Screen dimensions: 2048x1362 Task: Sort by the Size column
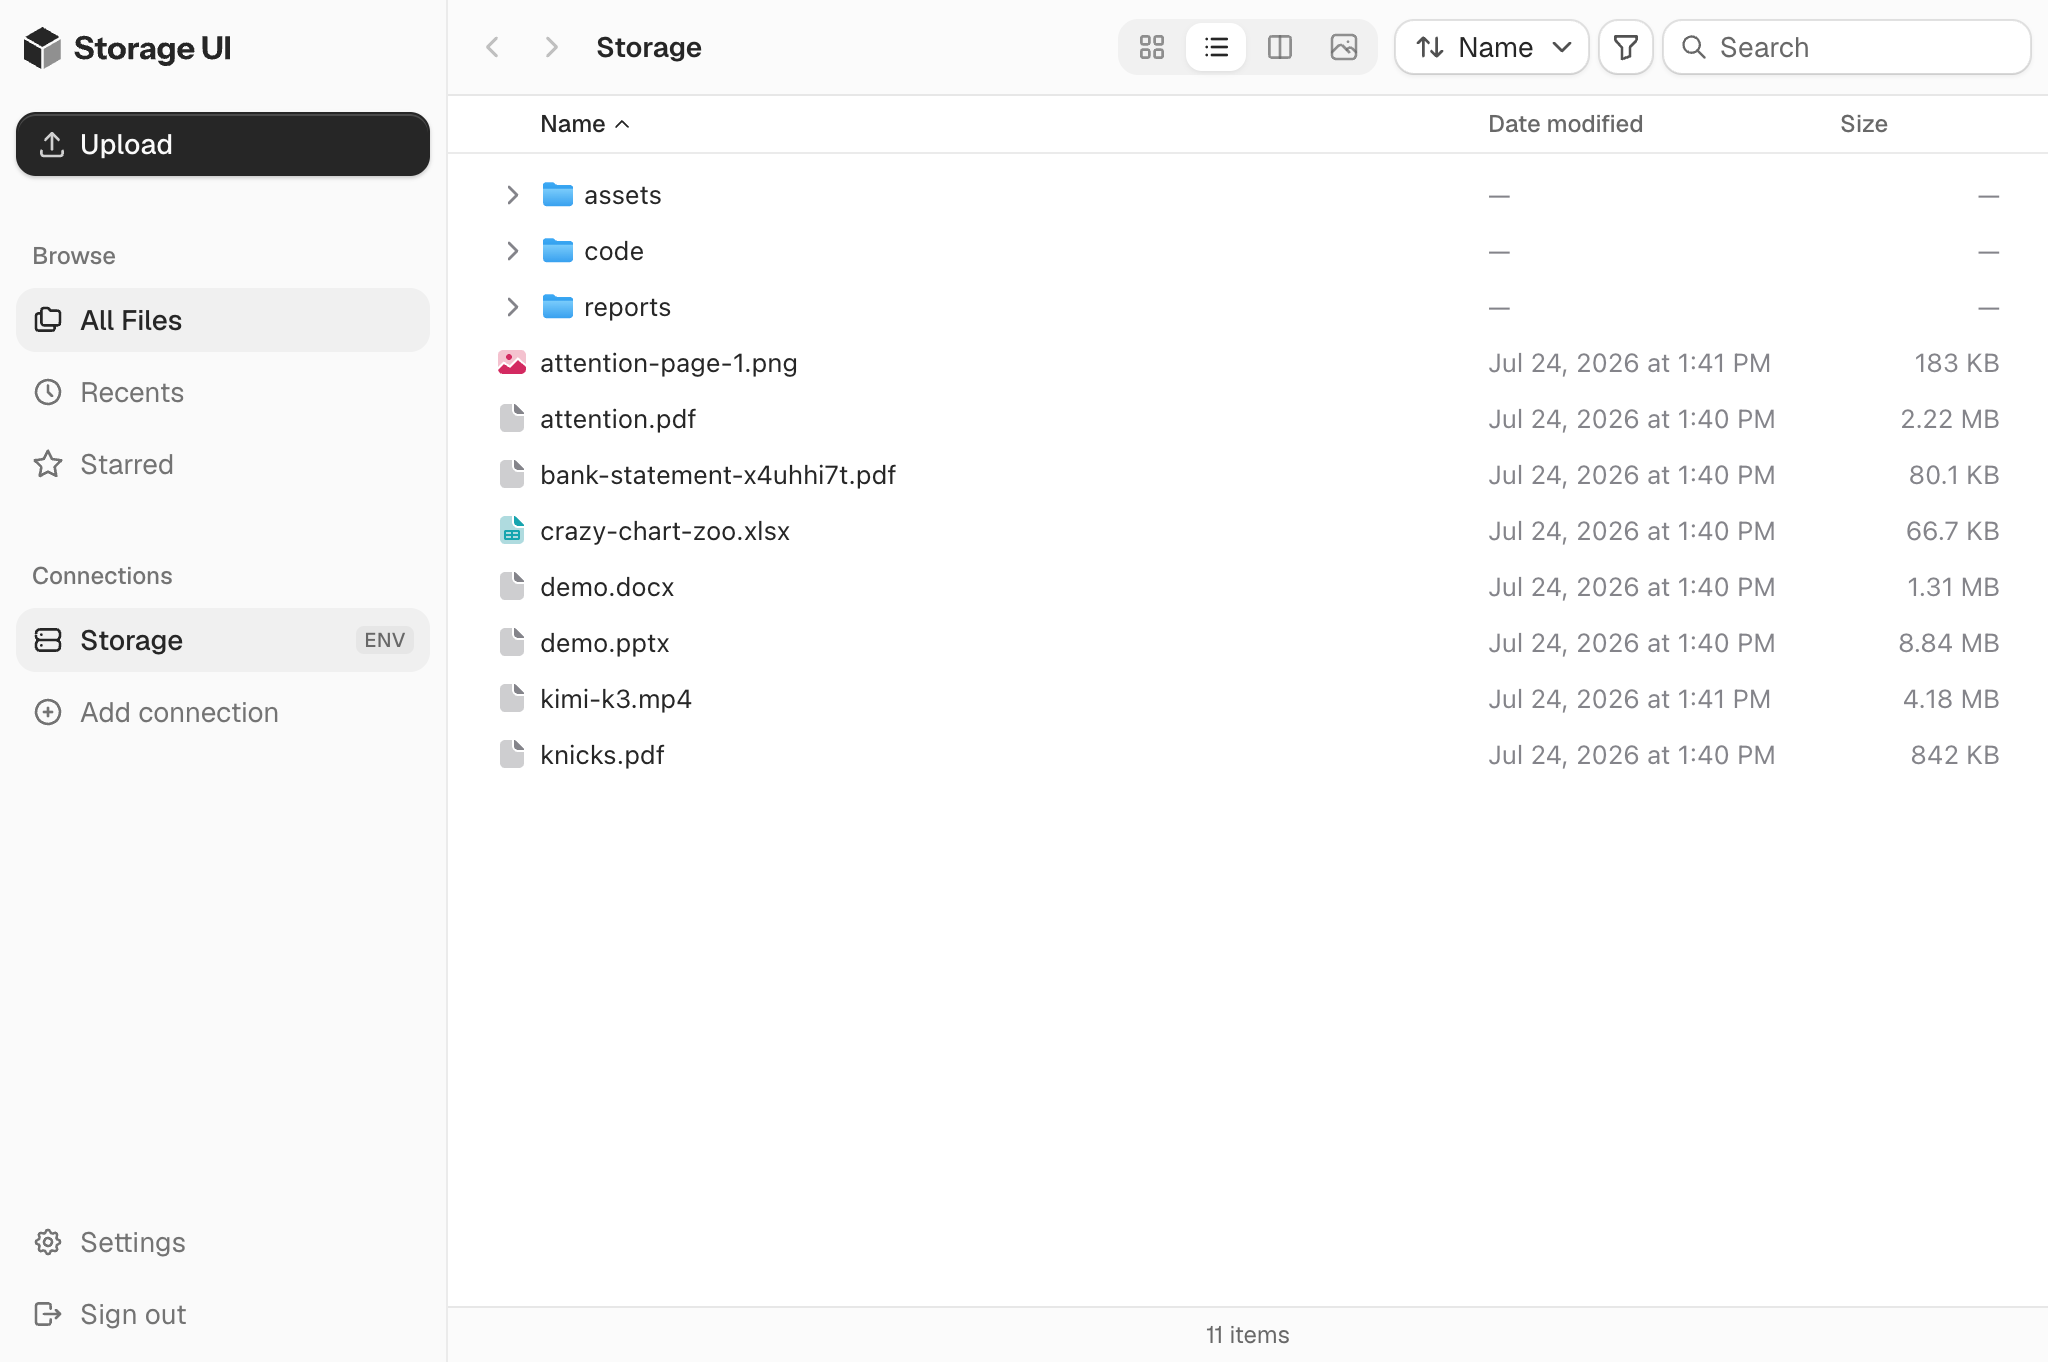[x=1864, y=124]
